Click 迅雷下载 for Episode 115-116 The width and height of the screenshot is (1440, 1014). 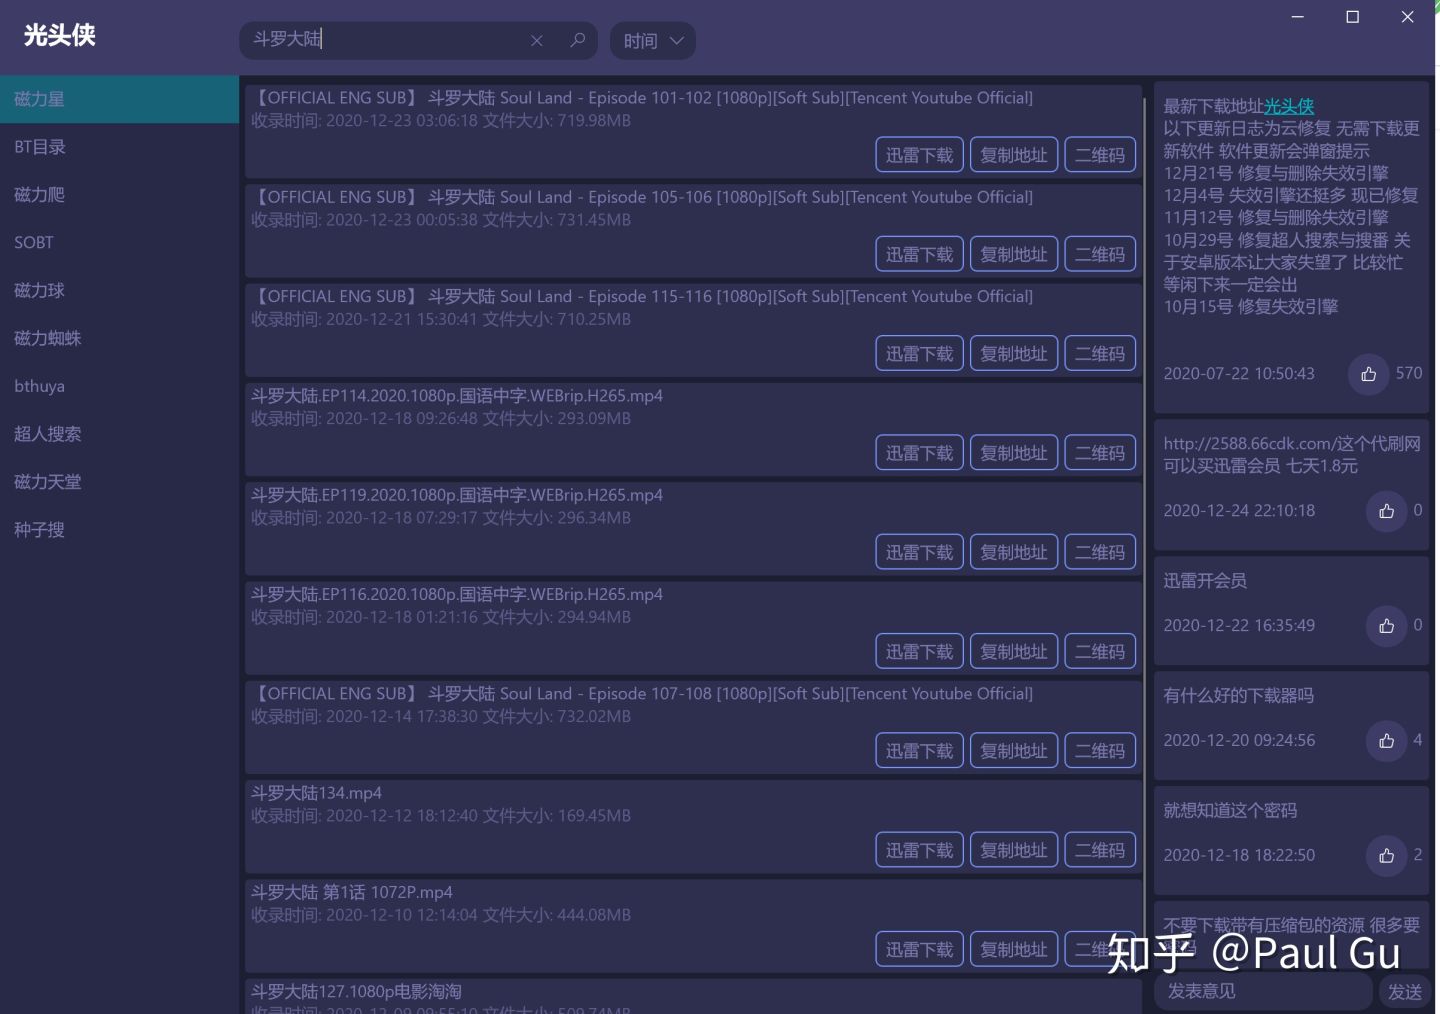click(919, 353)
